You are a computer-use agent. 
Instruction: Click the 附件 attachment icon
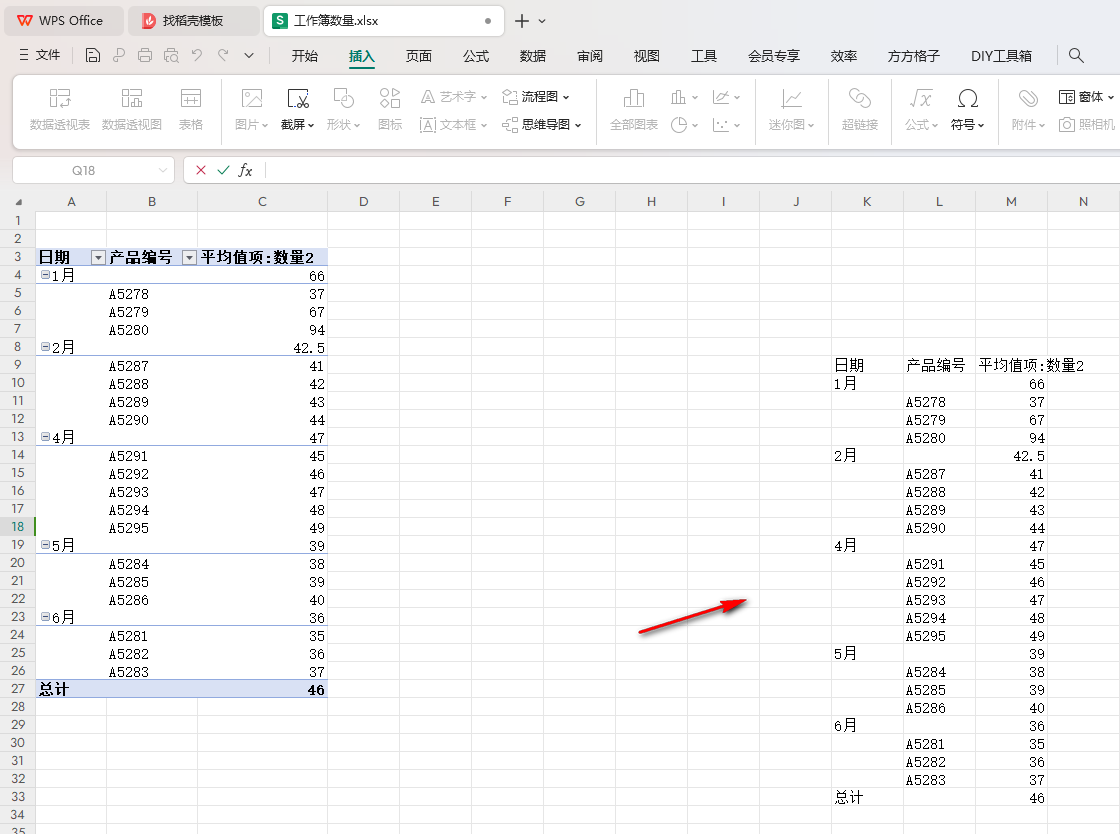pyautogui.click(x=1028, y=109)
